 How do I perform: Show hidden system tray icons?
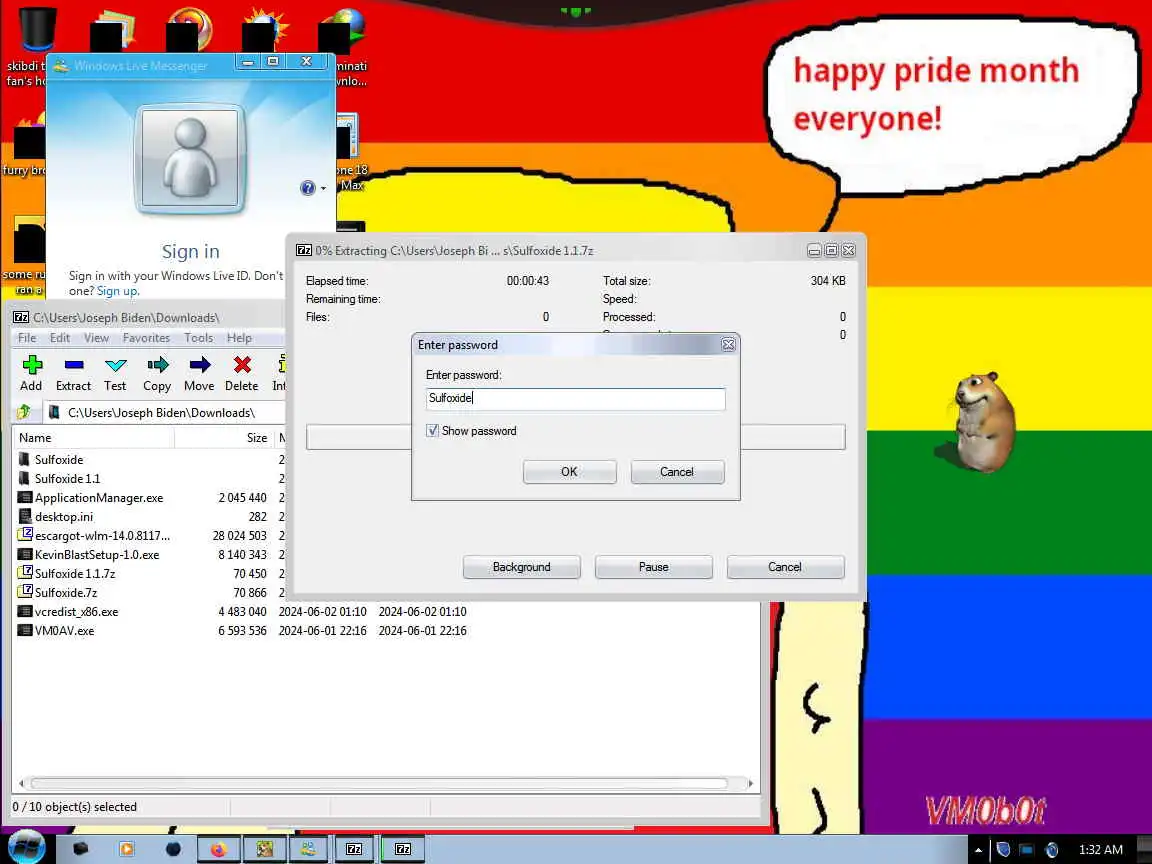[978, 850]
